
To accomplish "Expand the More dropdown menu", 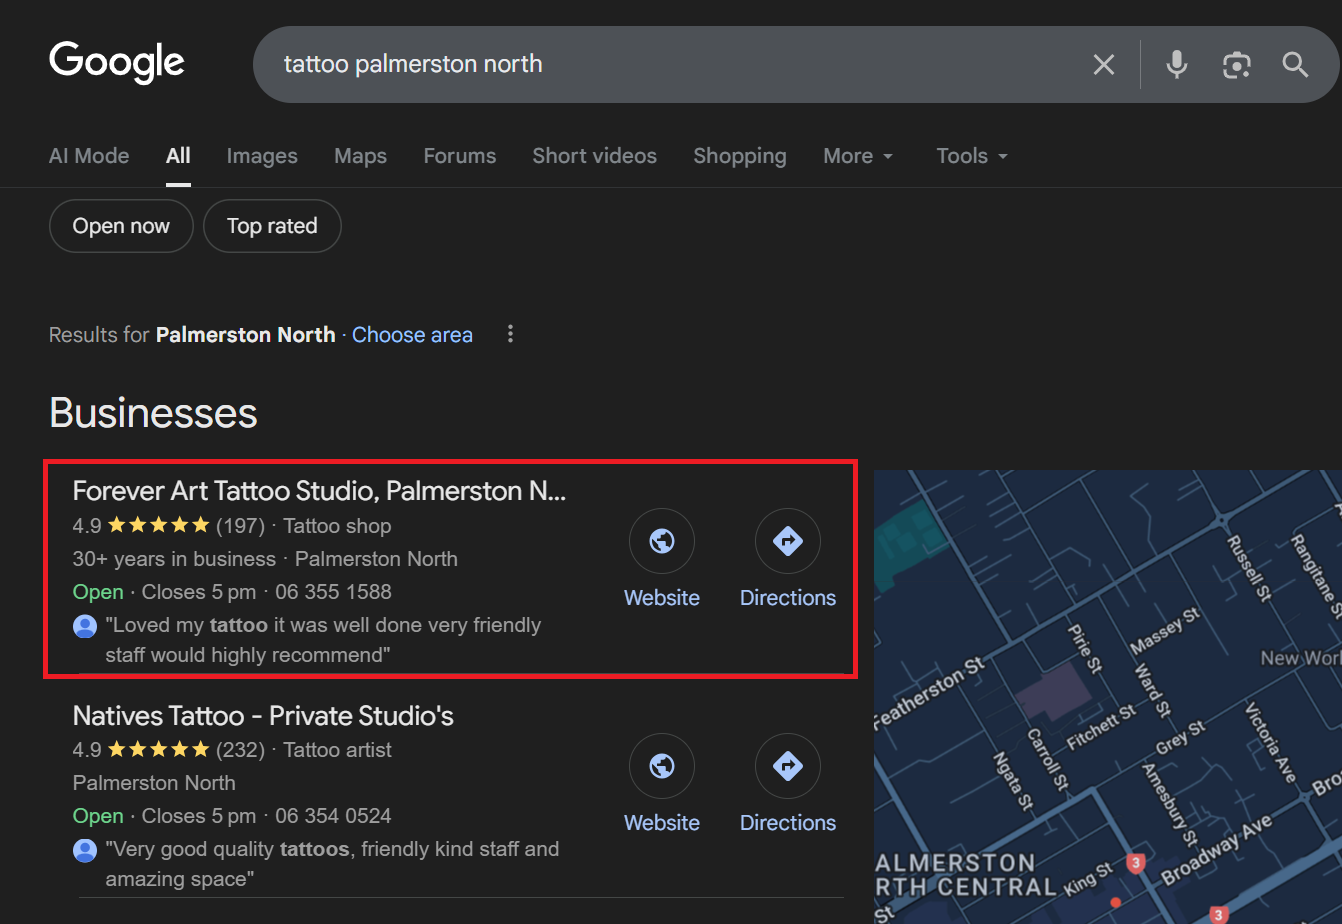I will [x=858, y=156].
